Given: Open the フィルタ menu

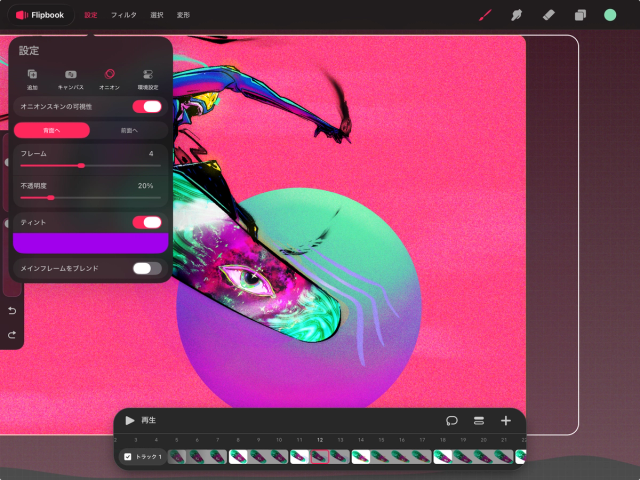Looking at the screenshot, I should 124,15.
